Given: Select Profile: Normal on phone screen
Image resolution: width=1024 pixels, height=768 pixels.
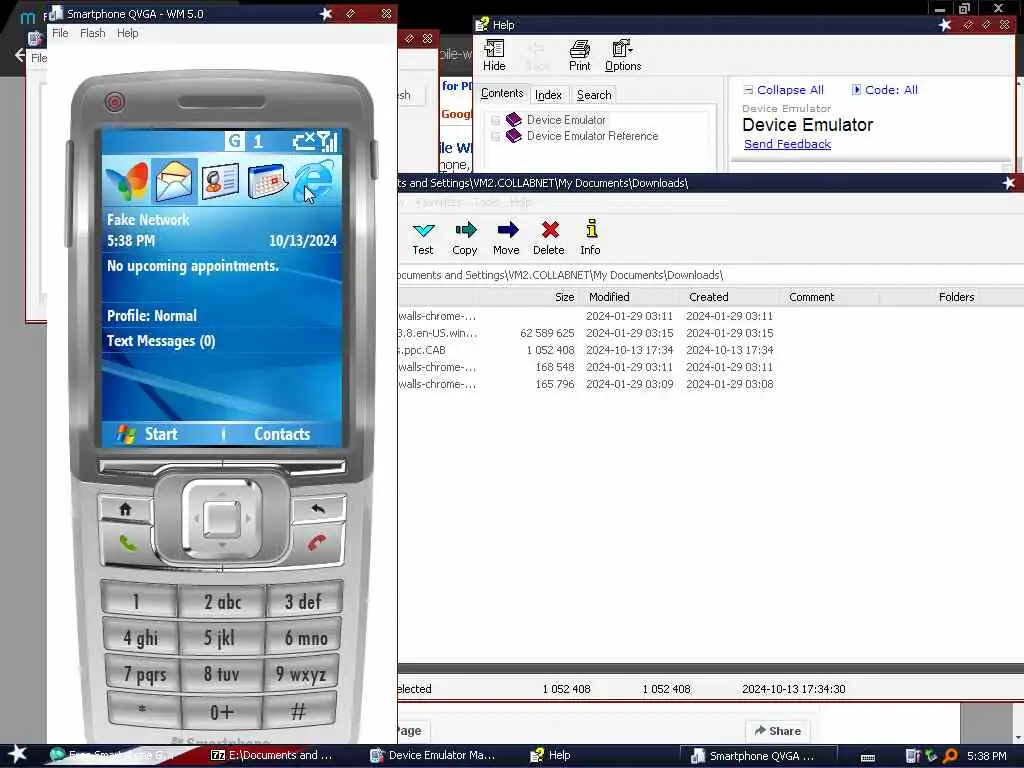Looking at the screenshot, I should 221,316.
